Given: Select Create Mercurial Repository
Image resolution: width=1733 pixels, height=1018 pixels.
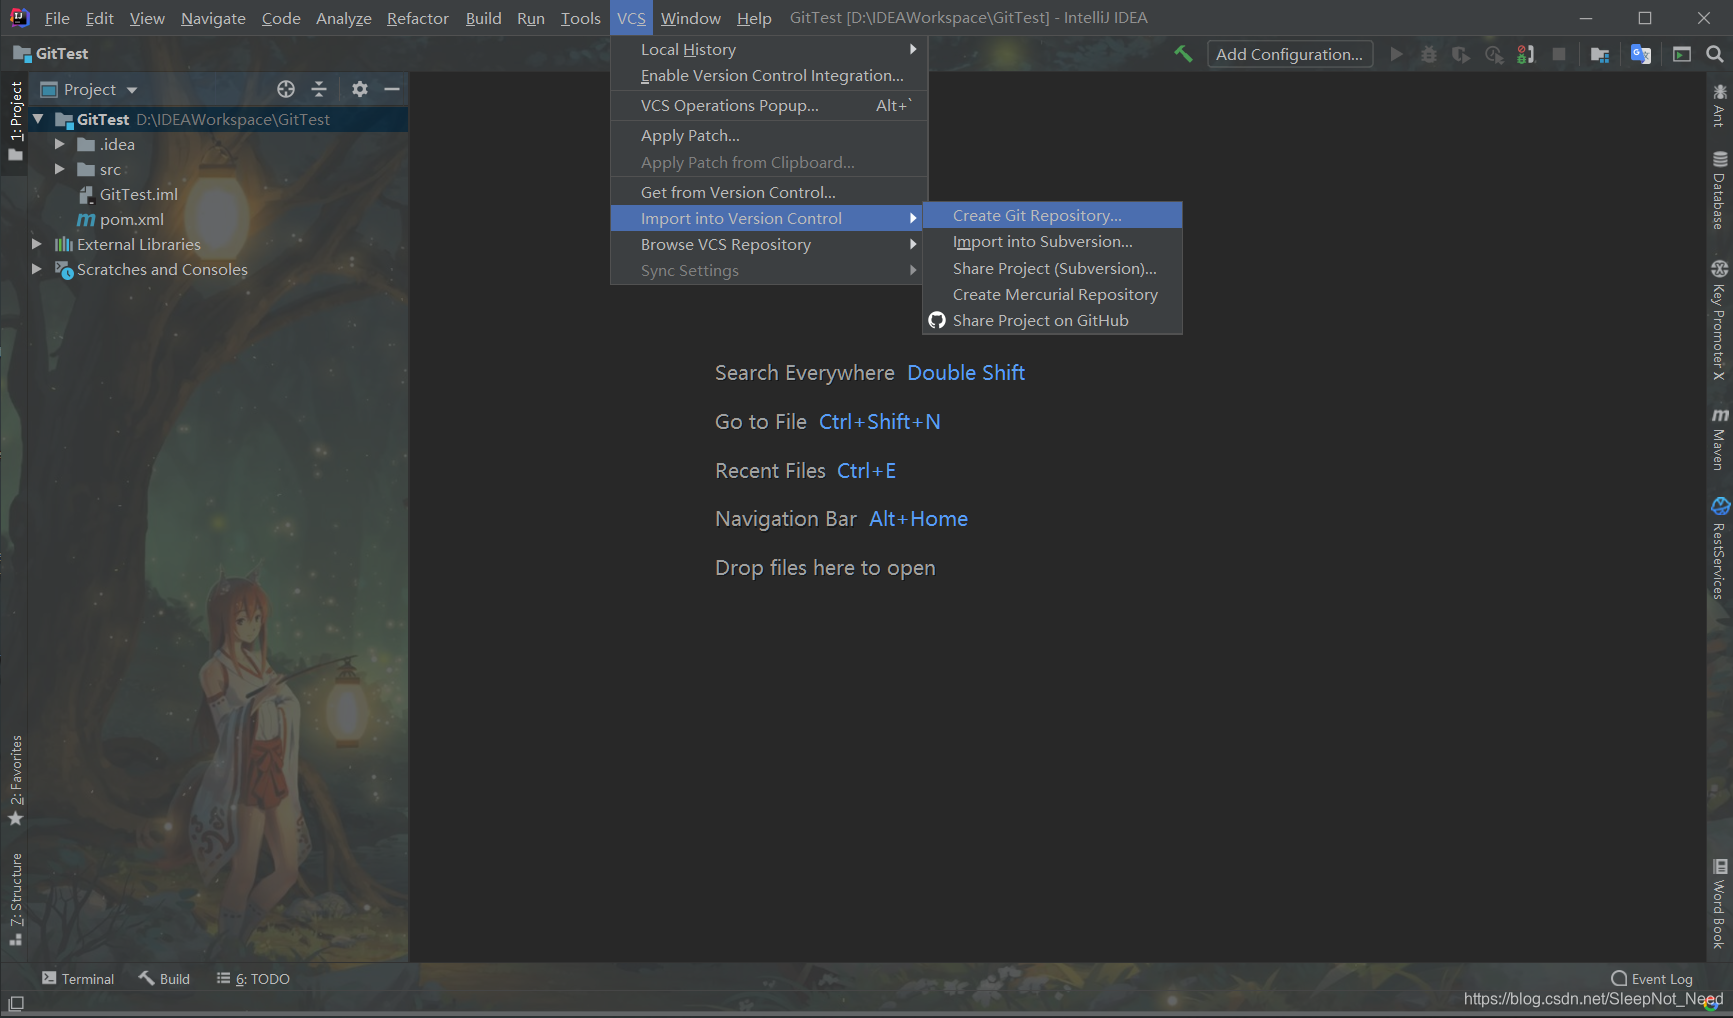Looking at the screenshot, I should 1053,294.
